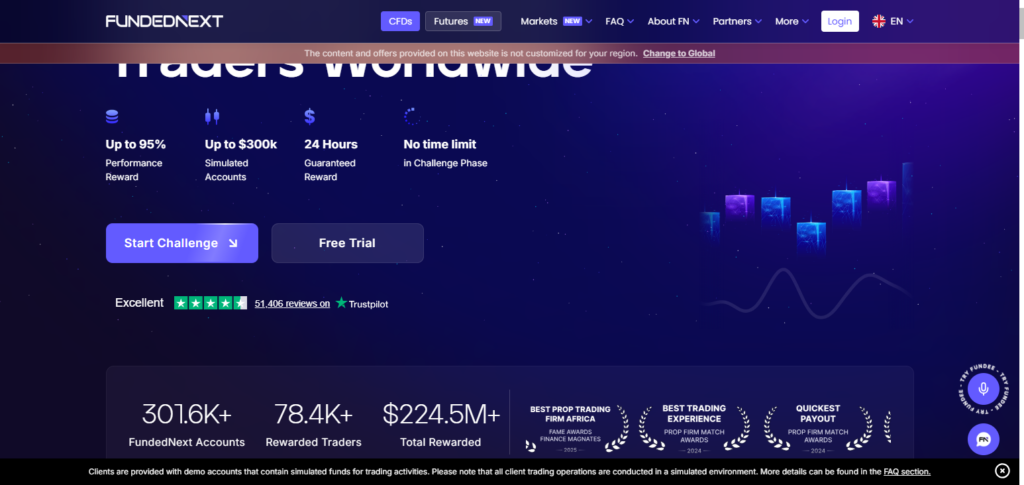Click the Up to 95% text
1024x485 pixels.
point(136,144)
